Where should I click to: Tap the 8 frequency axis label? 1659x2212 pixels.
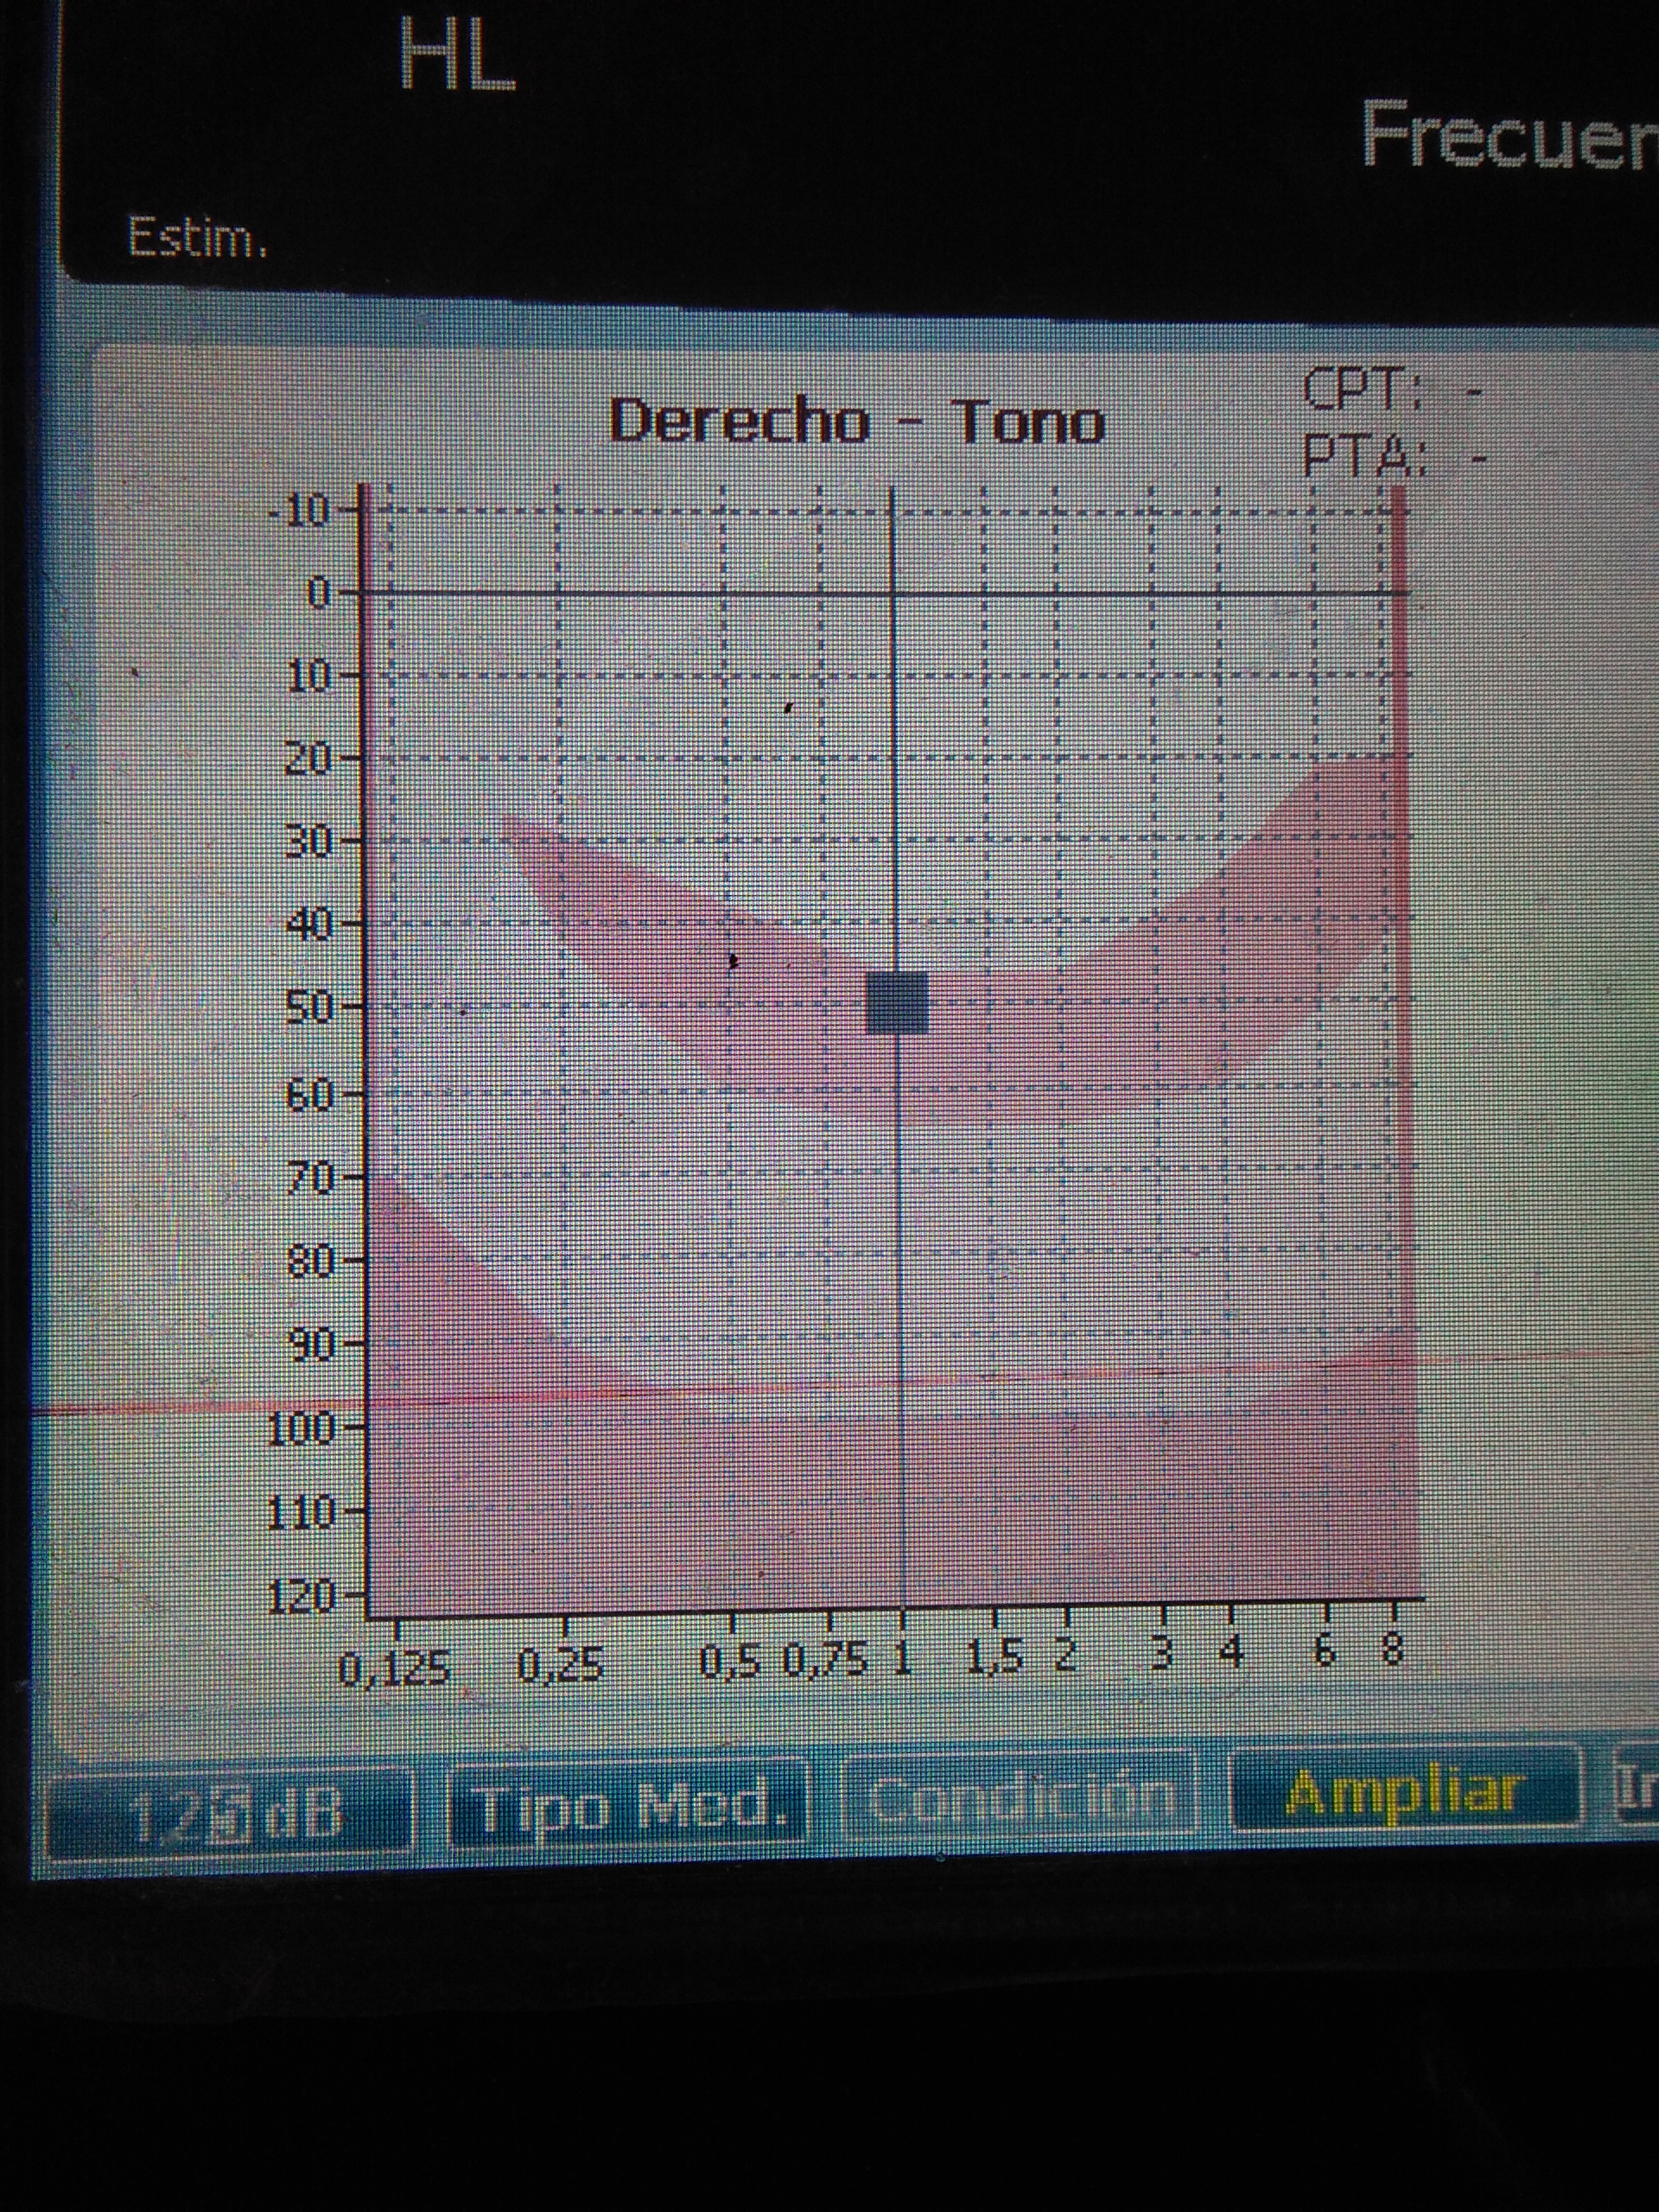(x=1392, y=1650)
